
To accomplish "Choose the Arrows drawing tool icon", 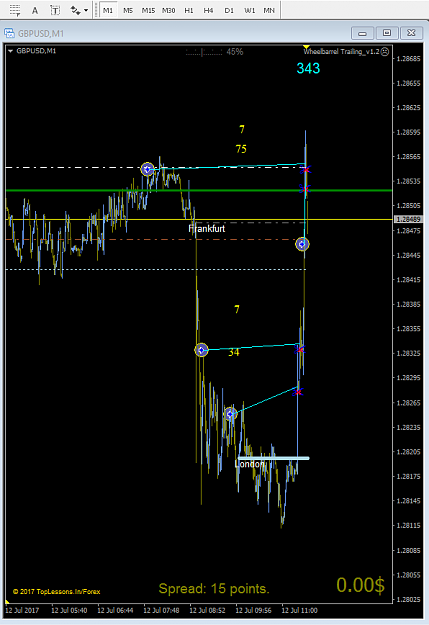I will pos(75,10).
